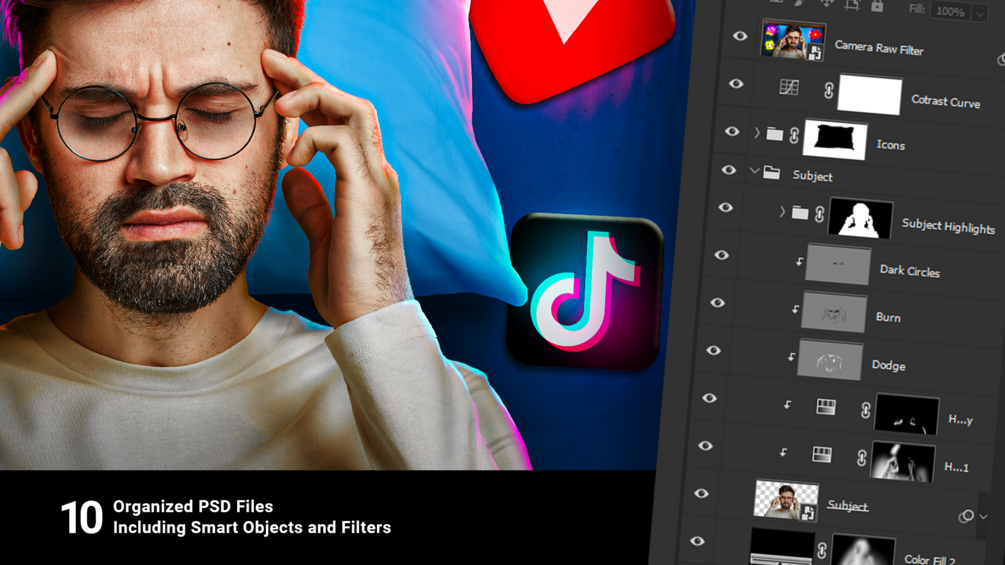Click the Subject Highlights group name
Image resolution: width=1005 pixels, height=565 pixels.
coord(949,225)
